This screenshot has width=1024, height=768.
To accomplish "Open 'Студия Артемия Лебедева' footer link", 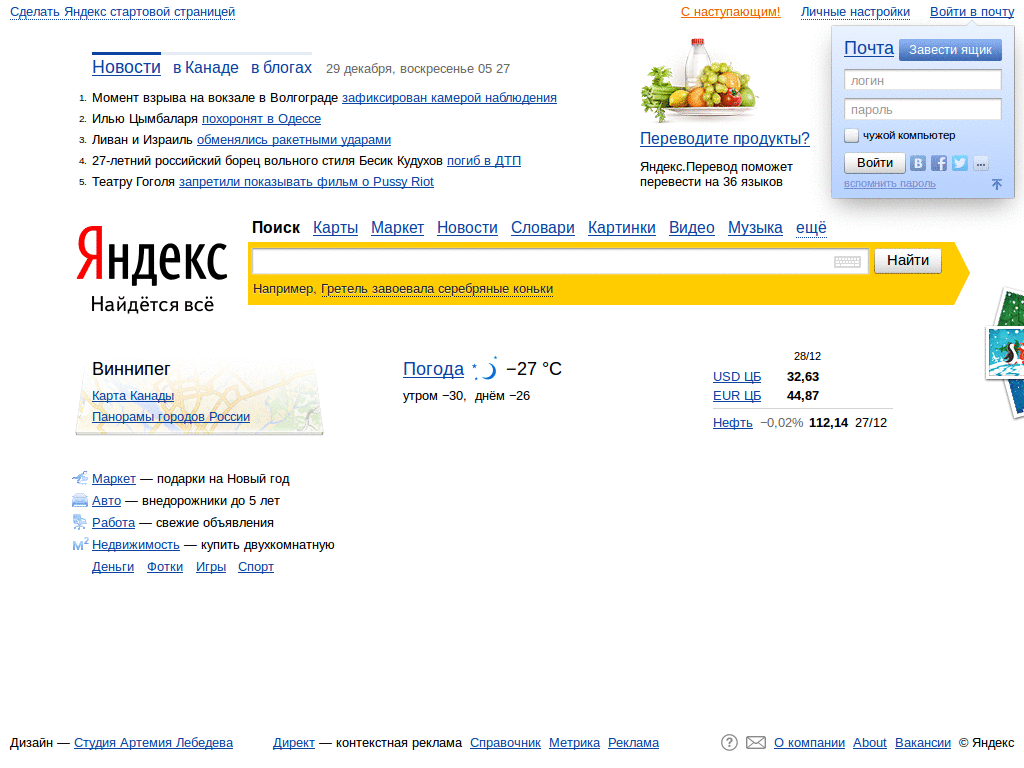I will point(153,743).
